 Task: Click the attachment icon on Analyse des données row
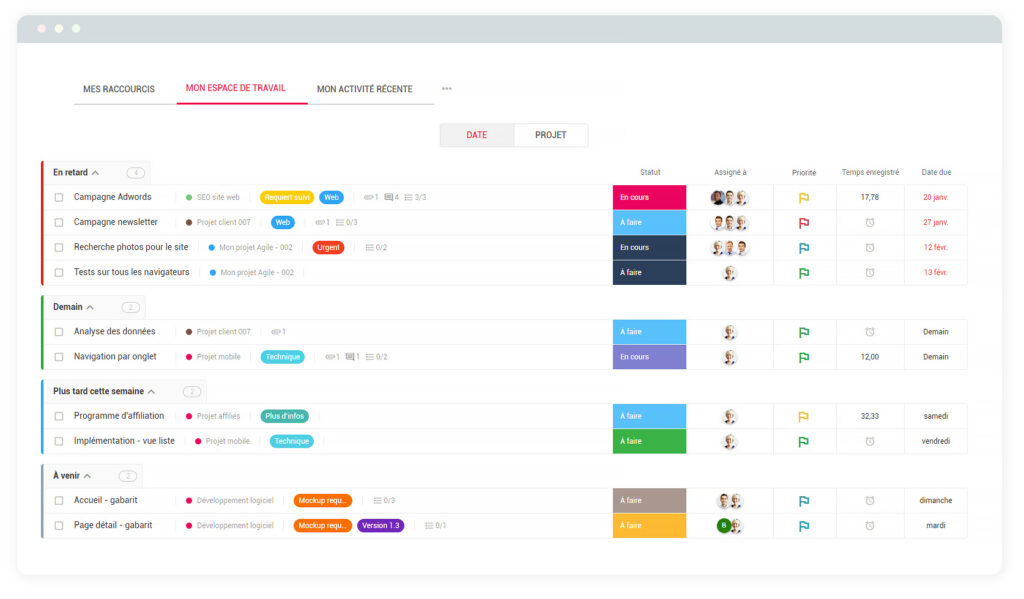coord(275,332)
